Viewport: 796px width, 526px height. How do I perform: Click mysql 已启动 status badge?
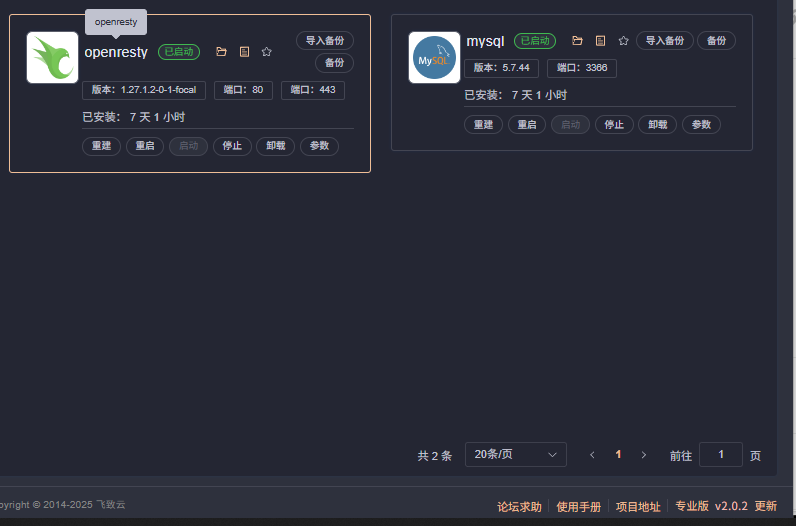535,41
